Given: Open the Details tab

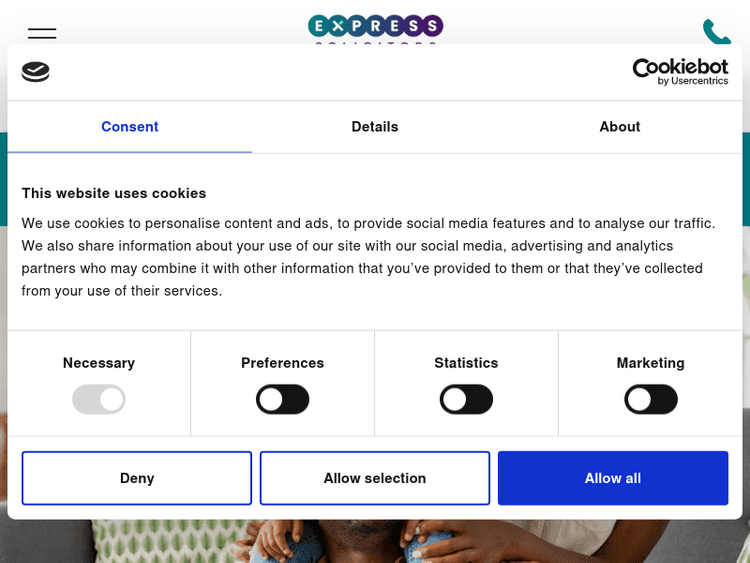Looking at the screenshot, I should (x=375, y=127).
